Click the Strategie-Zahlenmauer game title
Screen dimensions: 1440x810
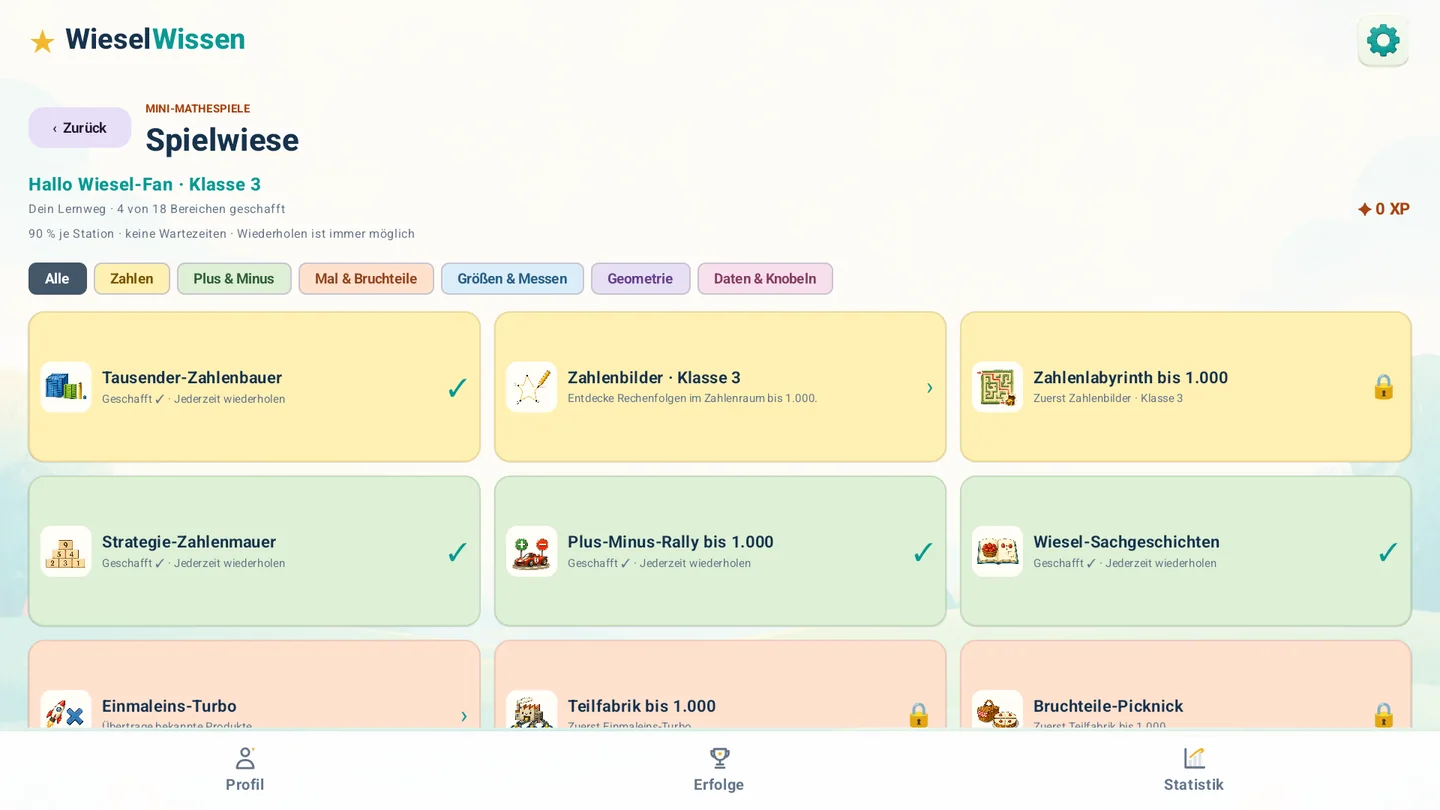pos(189,542)
